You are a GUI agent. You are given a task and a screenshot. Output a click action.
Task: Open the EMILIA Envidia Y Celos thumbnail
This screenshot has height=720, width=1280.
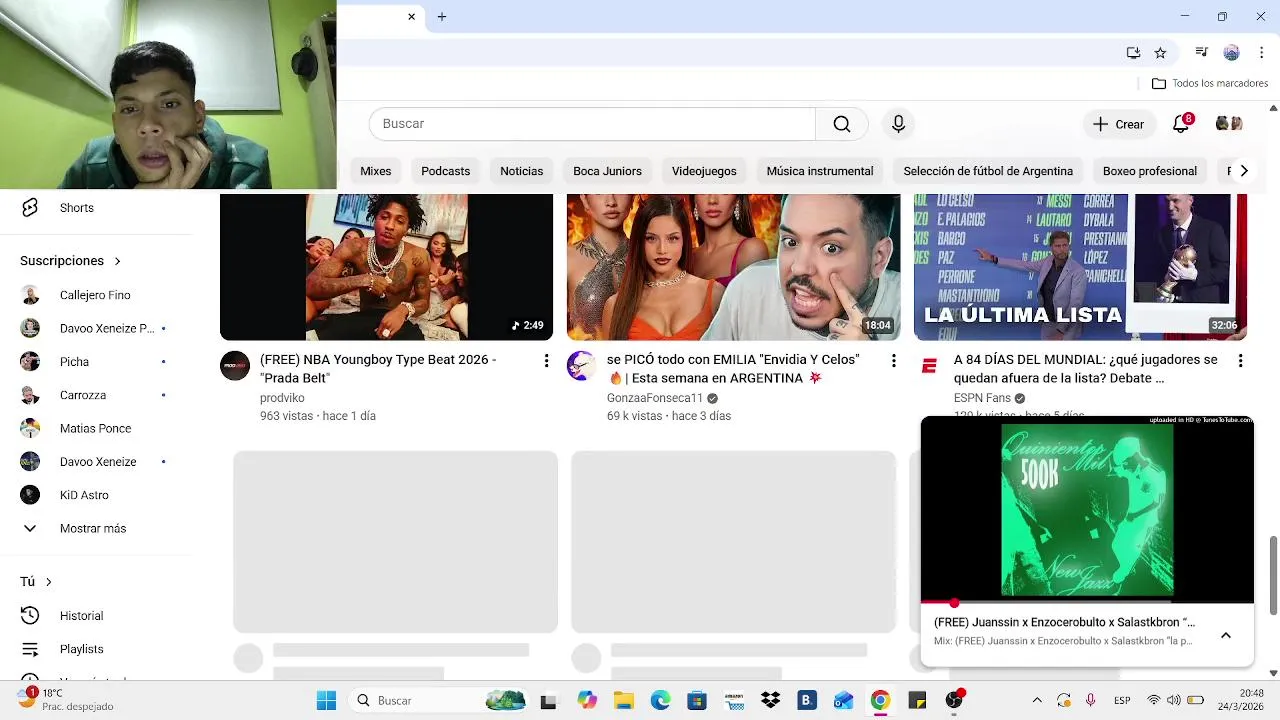[733, 267]
